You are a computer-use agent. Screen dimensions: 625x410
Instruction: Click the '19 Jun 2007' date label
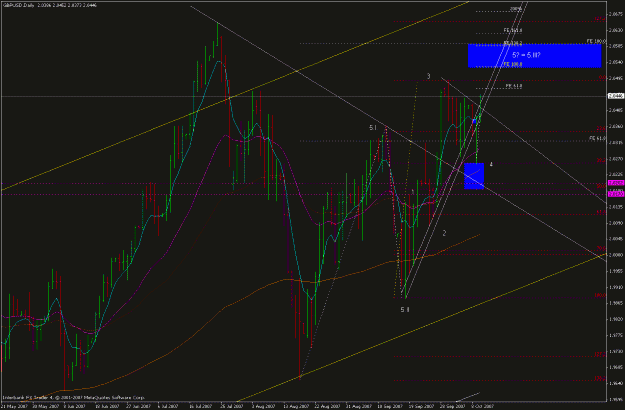click(107, 406)
